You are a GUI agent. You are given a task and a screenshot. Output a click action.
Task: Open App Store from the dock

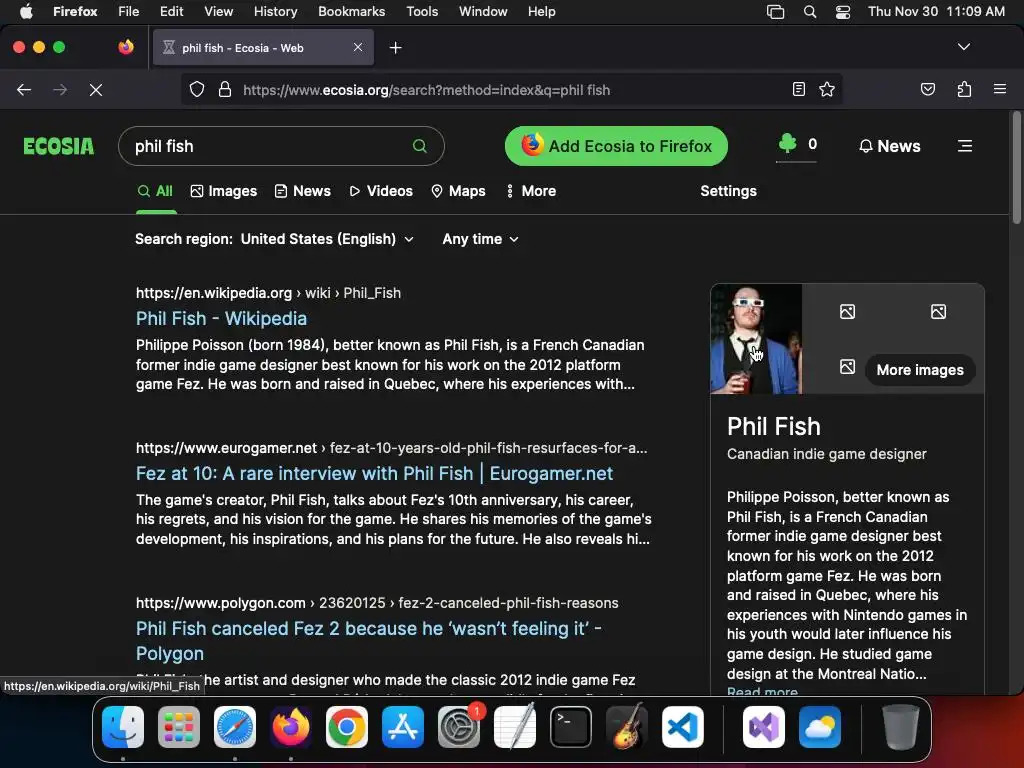(x=403, y=727)
